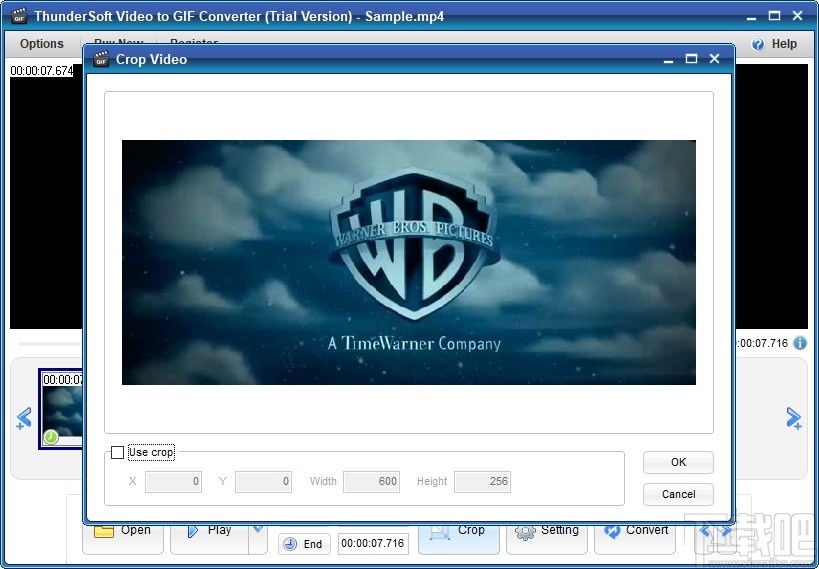Click the green clock icon on thumbnail
819x569 pixels.
point(51,436)
